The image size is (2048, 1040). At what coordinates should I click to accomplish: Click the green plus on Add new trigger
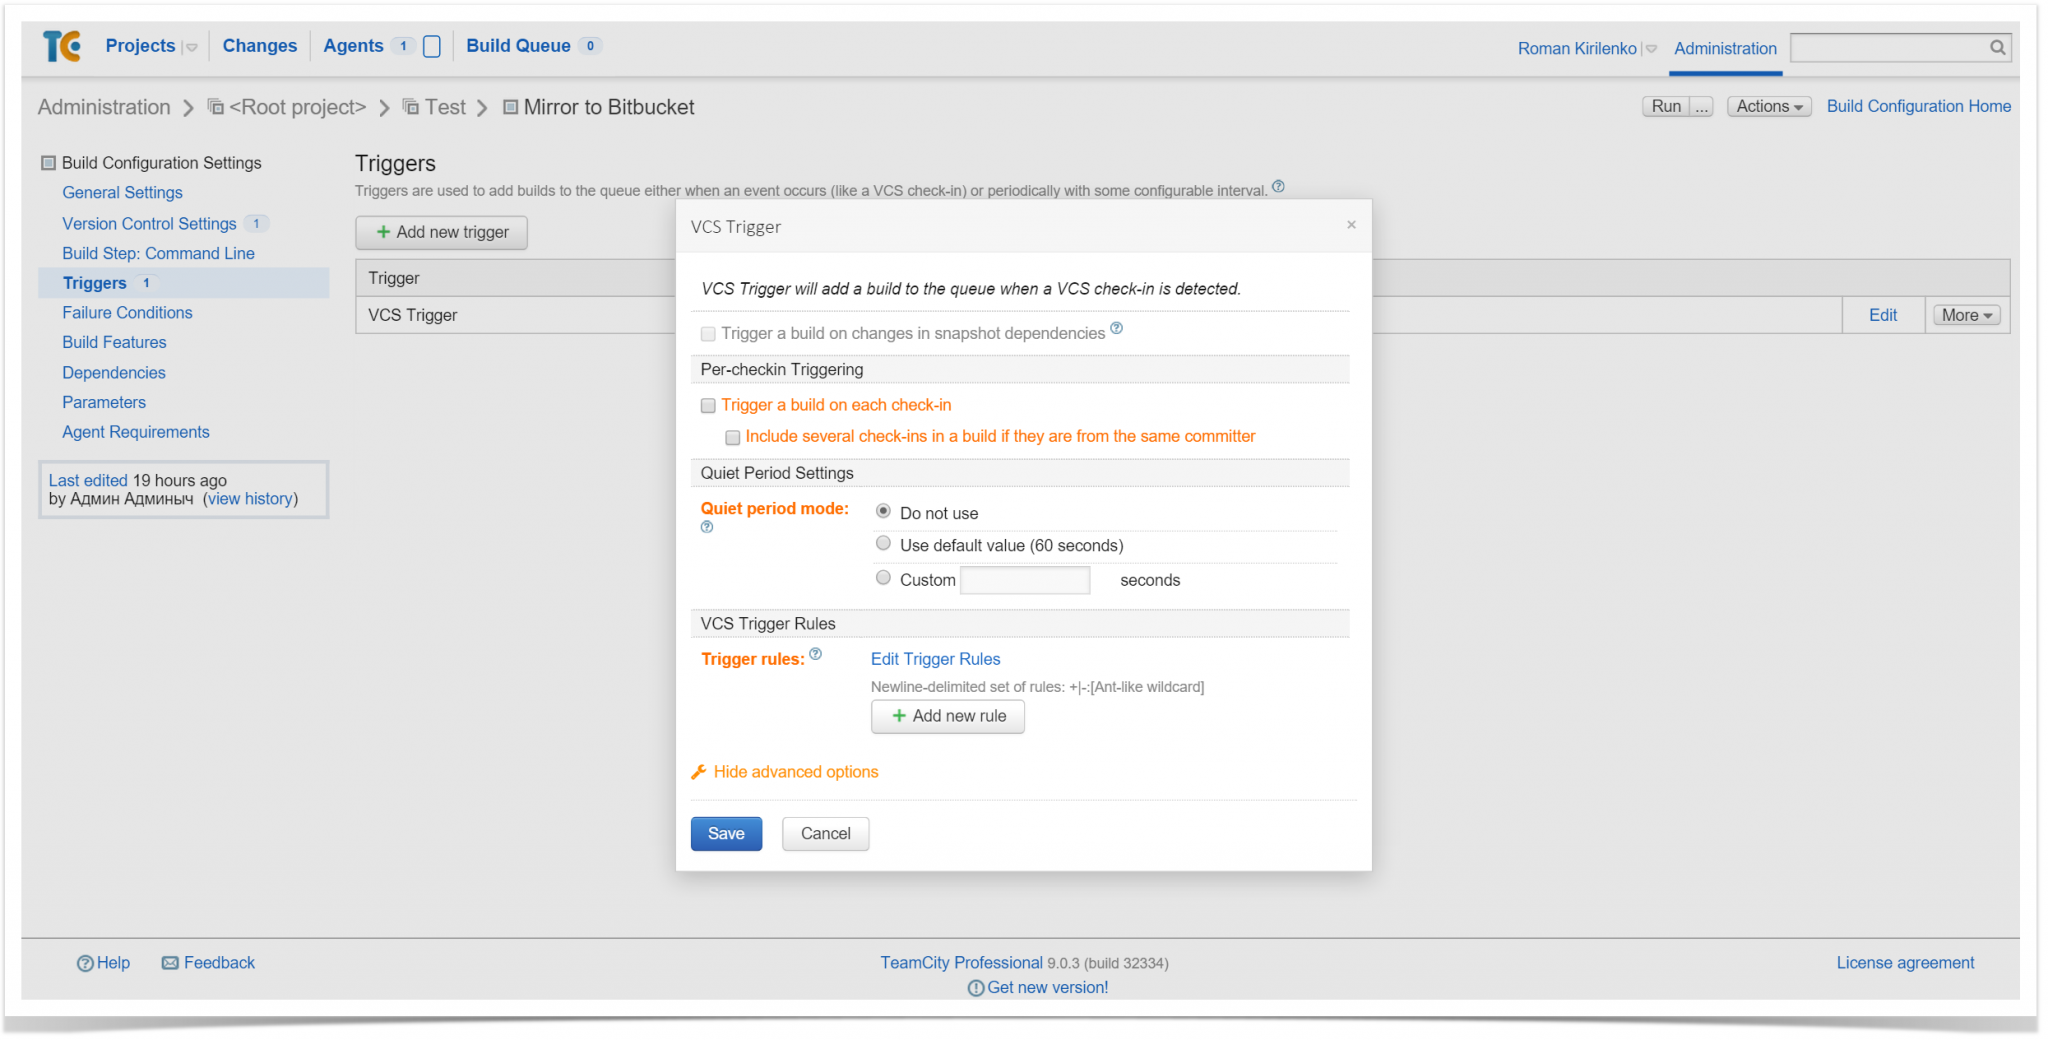pos(383,232)
